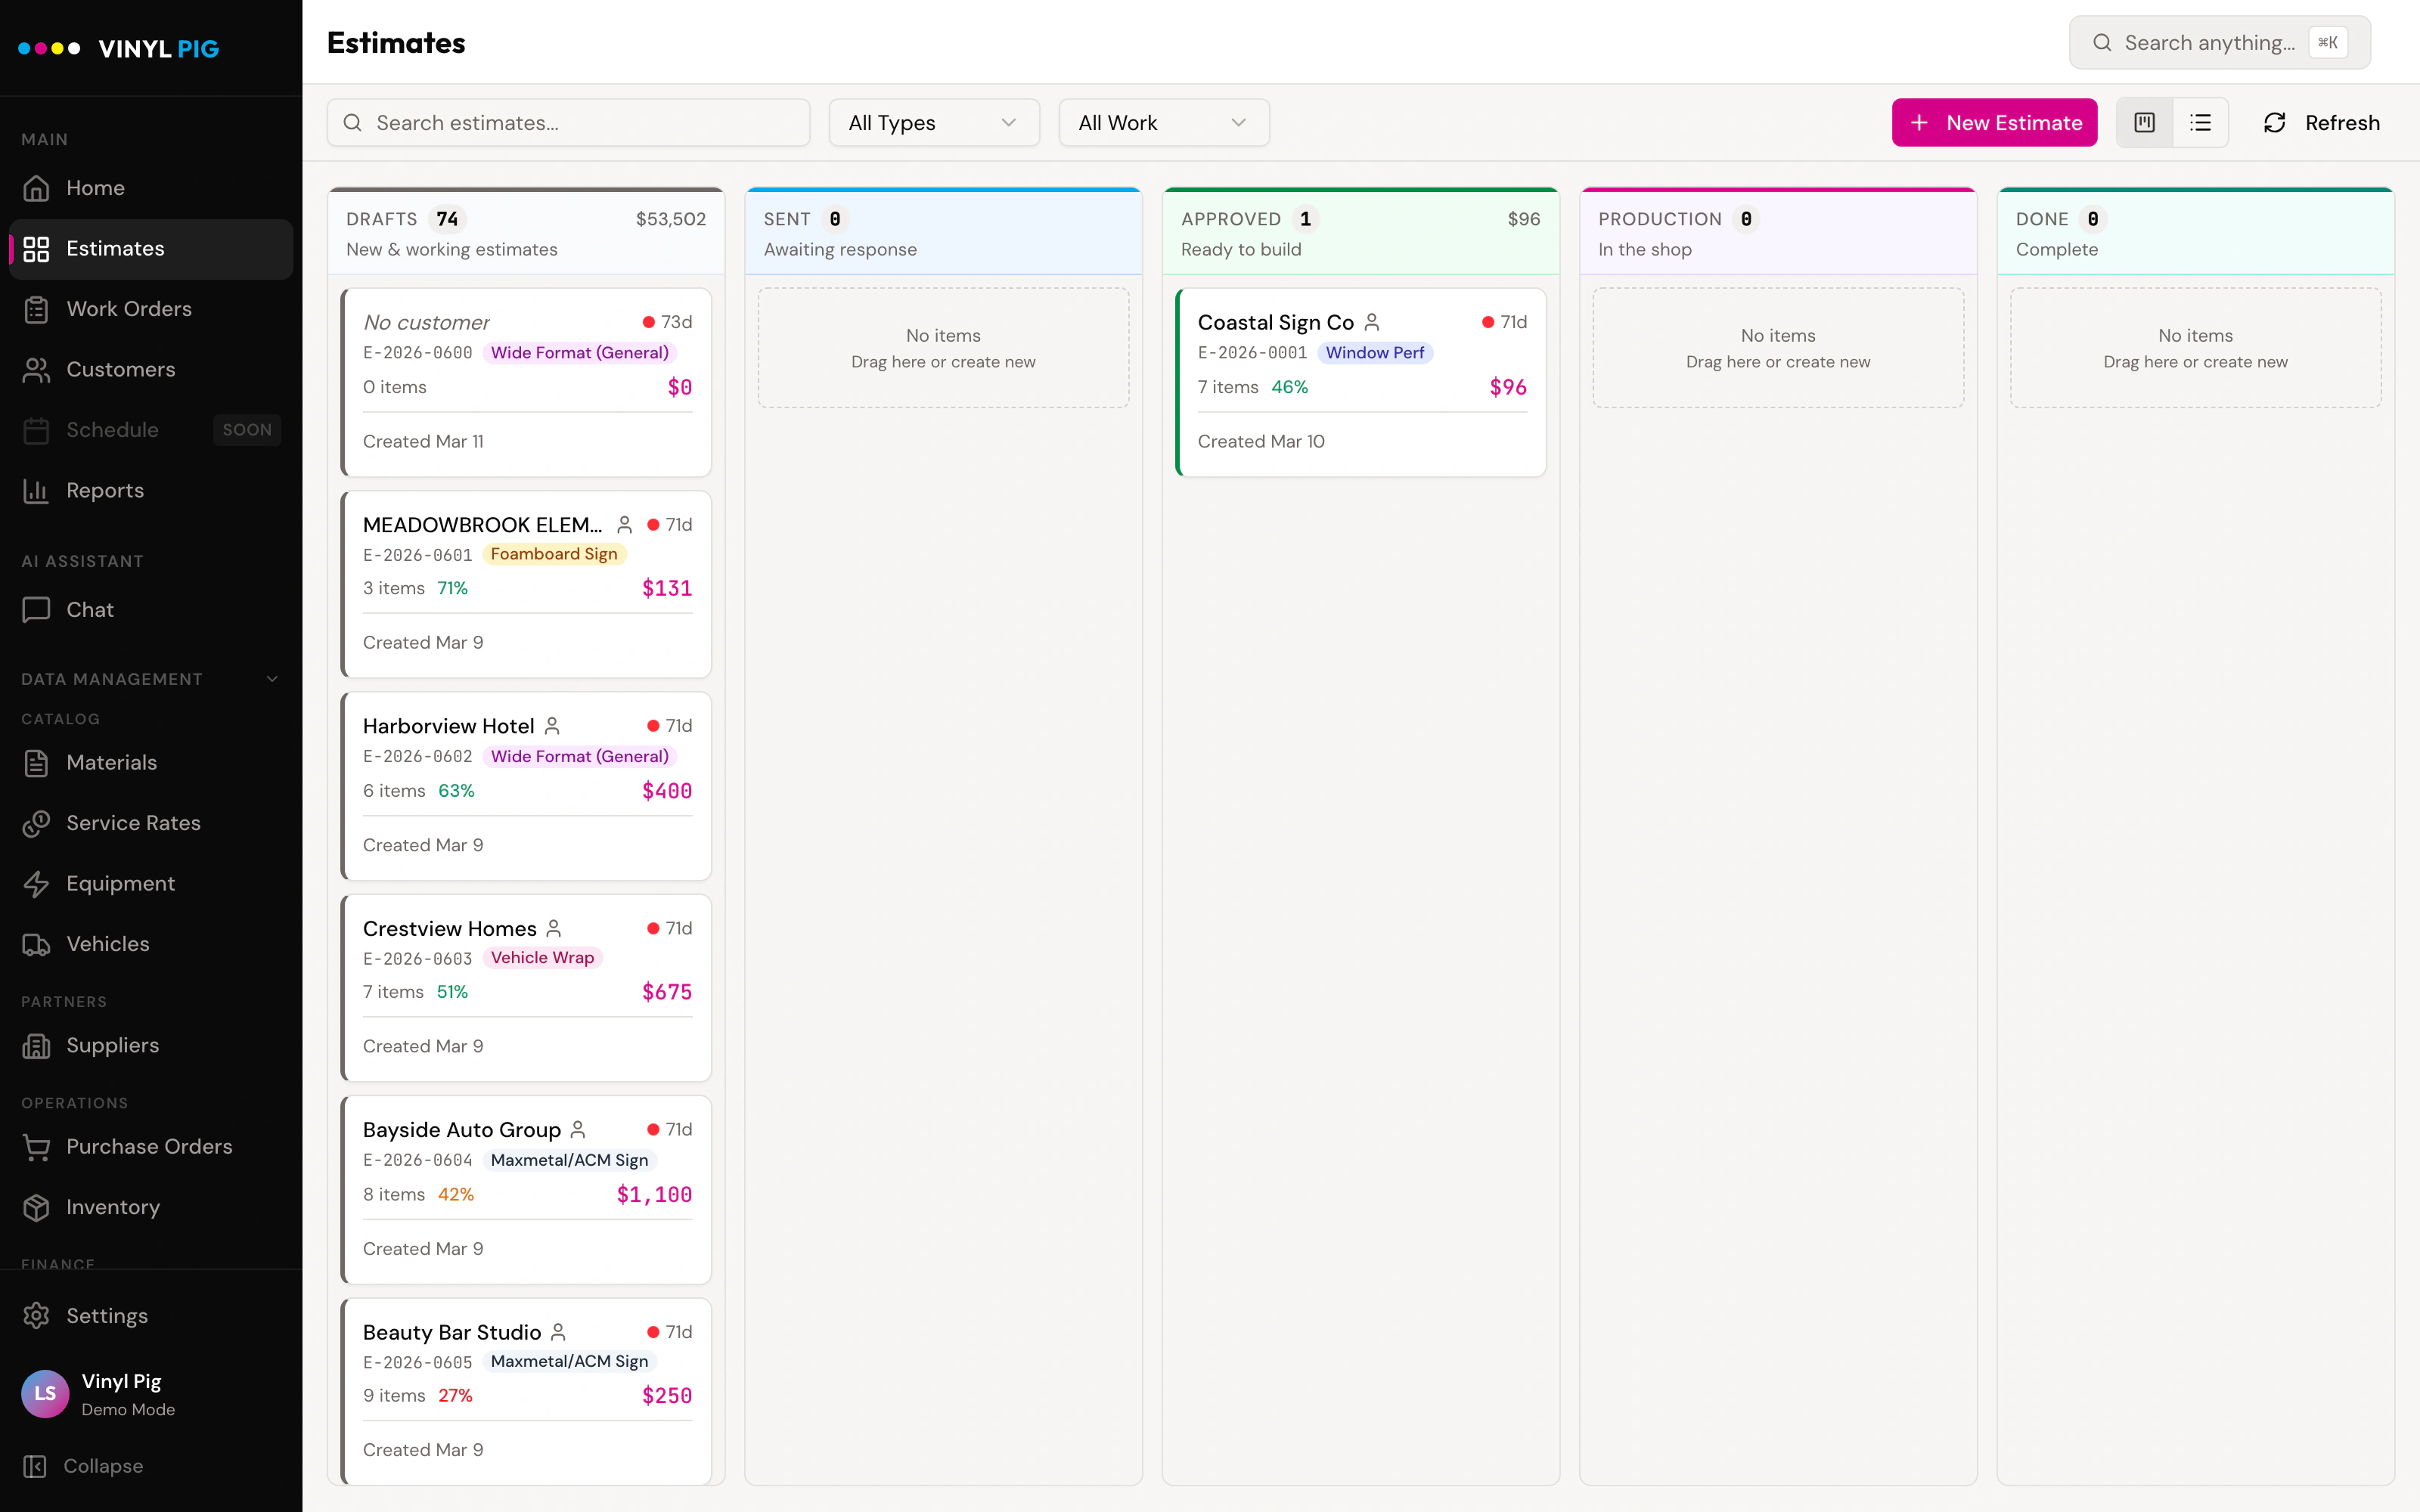Click estimate number E-2026-0604
This screenshot has width=2420, height=1512.
coord(417,1160)
